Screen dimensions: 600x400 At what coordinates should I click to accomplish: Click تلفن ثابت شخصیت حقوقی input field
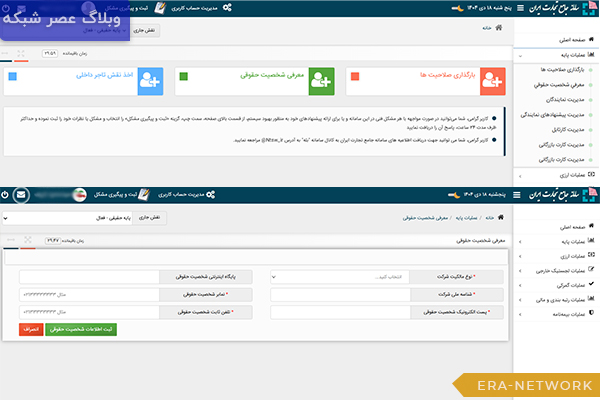[x=89, y=312]
